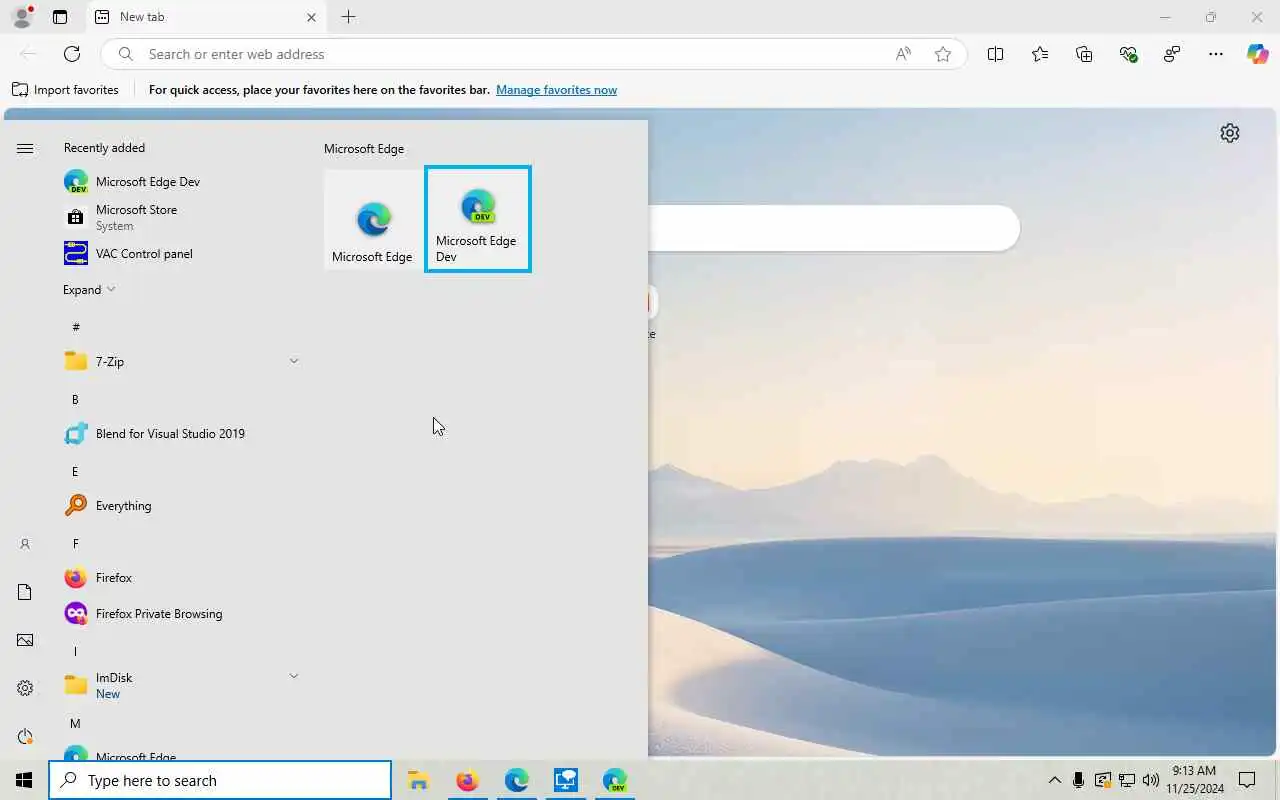The image size is (1280, 800).
Task: Close the New tab tab
Action: point(311,17)
